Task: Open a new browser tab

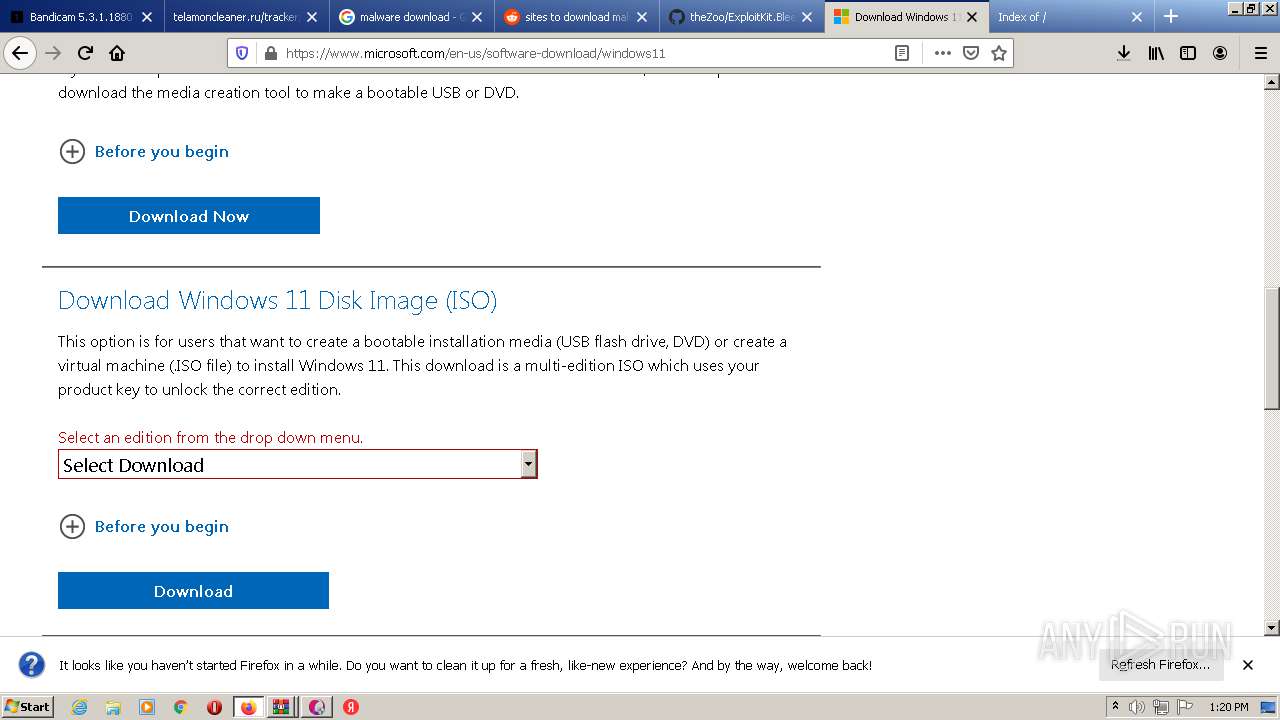Action: [1171, 16]
